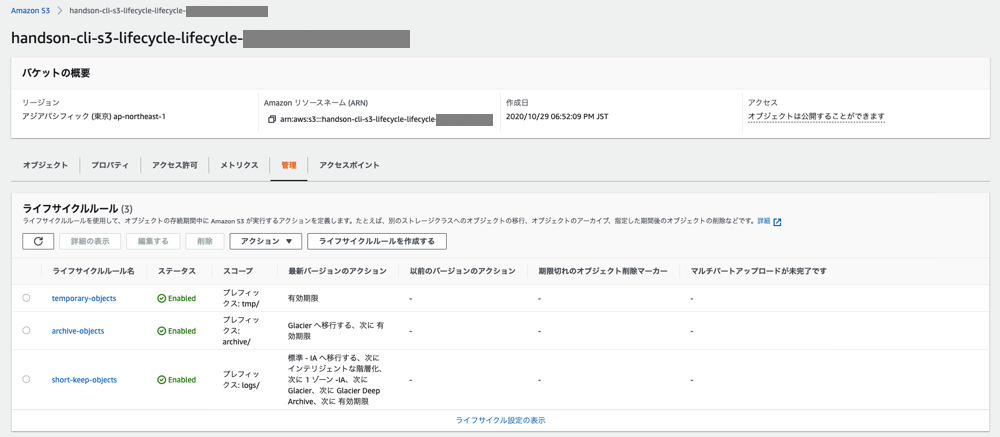Switch to the アクセス許可 tab
The height and width of the screenshot is (437, 1000).
pos(175,165)
